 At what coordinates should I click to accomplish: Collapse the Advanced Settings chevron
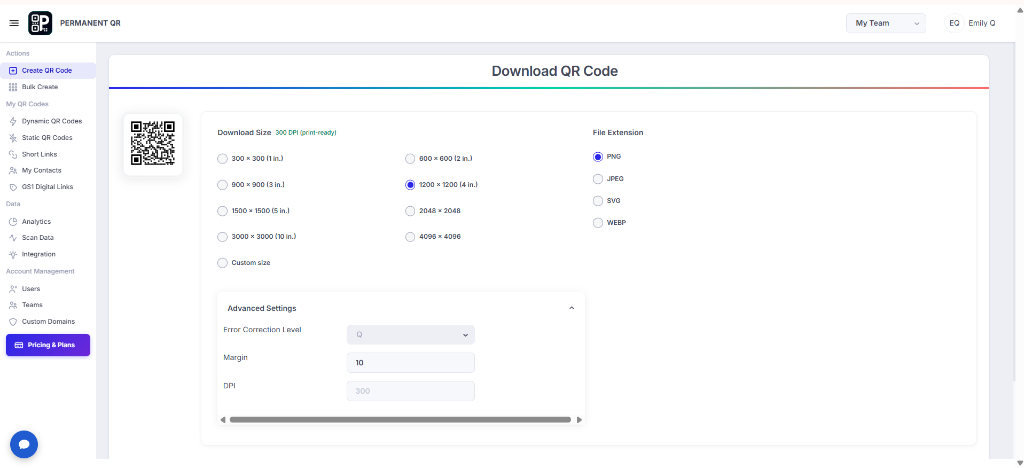[x=571, y=308]
